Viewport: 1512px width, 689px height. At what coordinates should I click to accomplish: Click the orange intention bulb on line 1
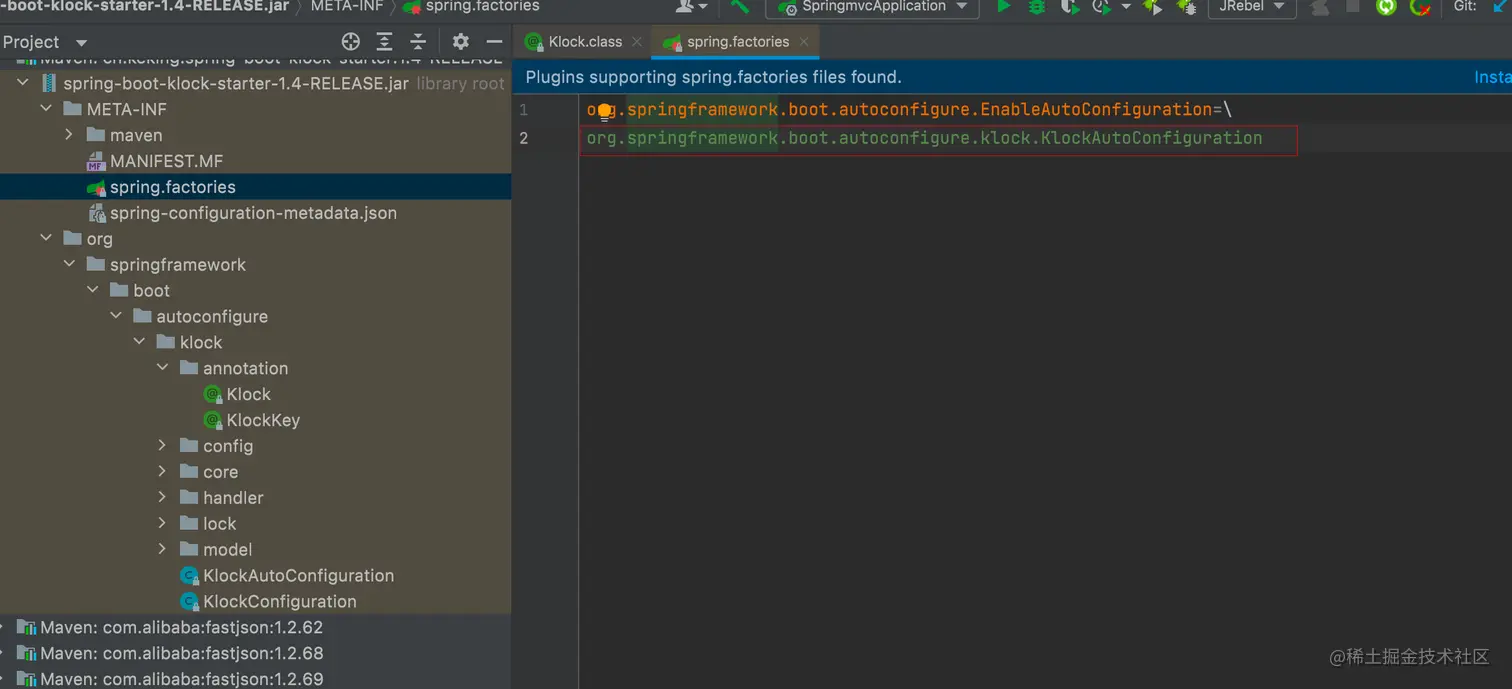(x=604, y=112)
